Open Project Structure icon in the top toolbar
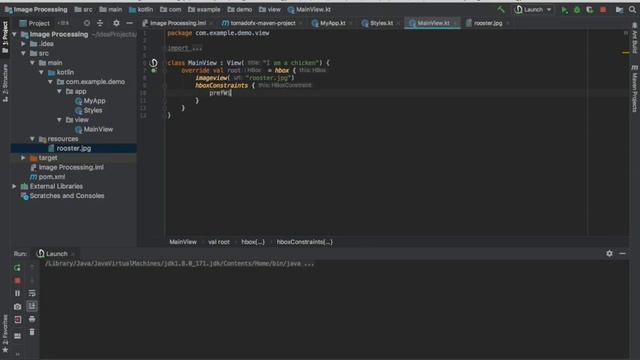 619,10
